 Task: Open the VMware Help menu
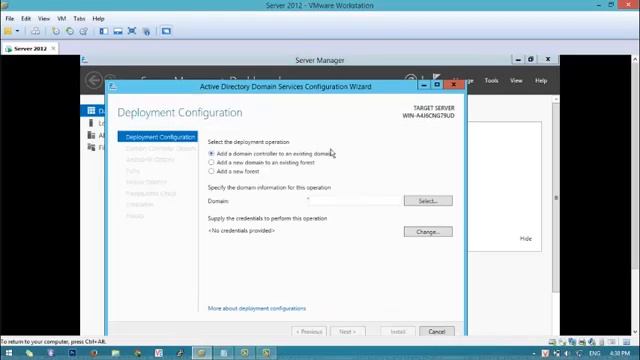click(98, 19)
